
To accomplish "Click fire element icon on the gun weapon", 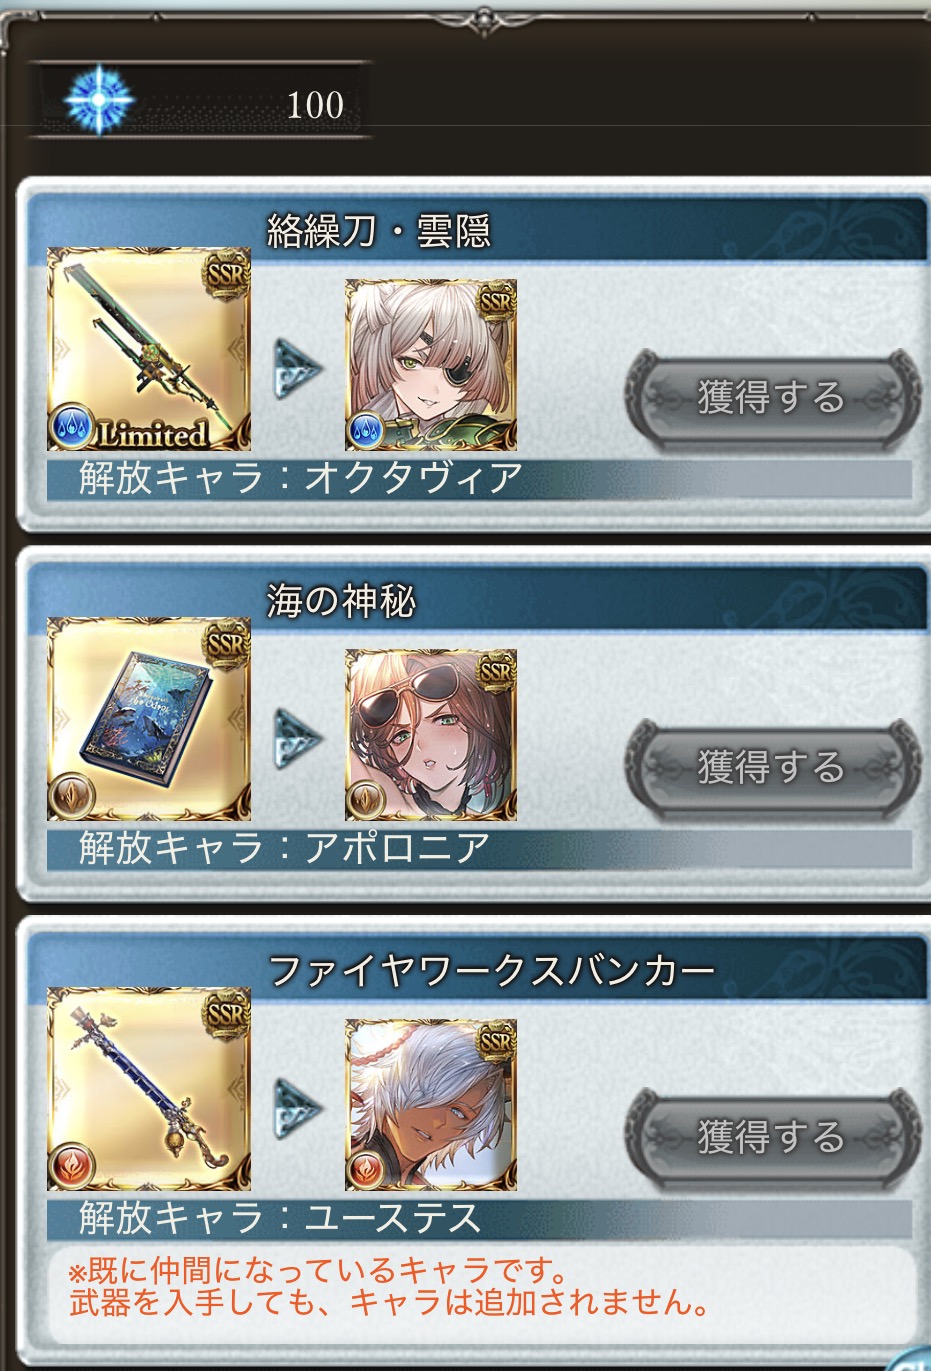I will click(72, 1168).
